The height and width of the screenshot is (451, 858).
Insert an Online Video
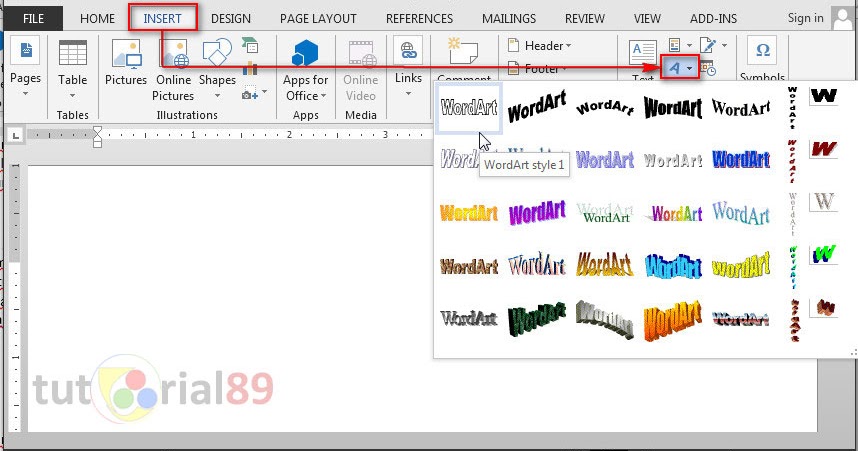[x=361, y=70]
